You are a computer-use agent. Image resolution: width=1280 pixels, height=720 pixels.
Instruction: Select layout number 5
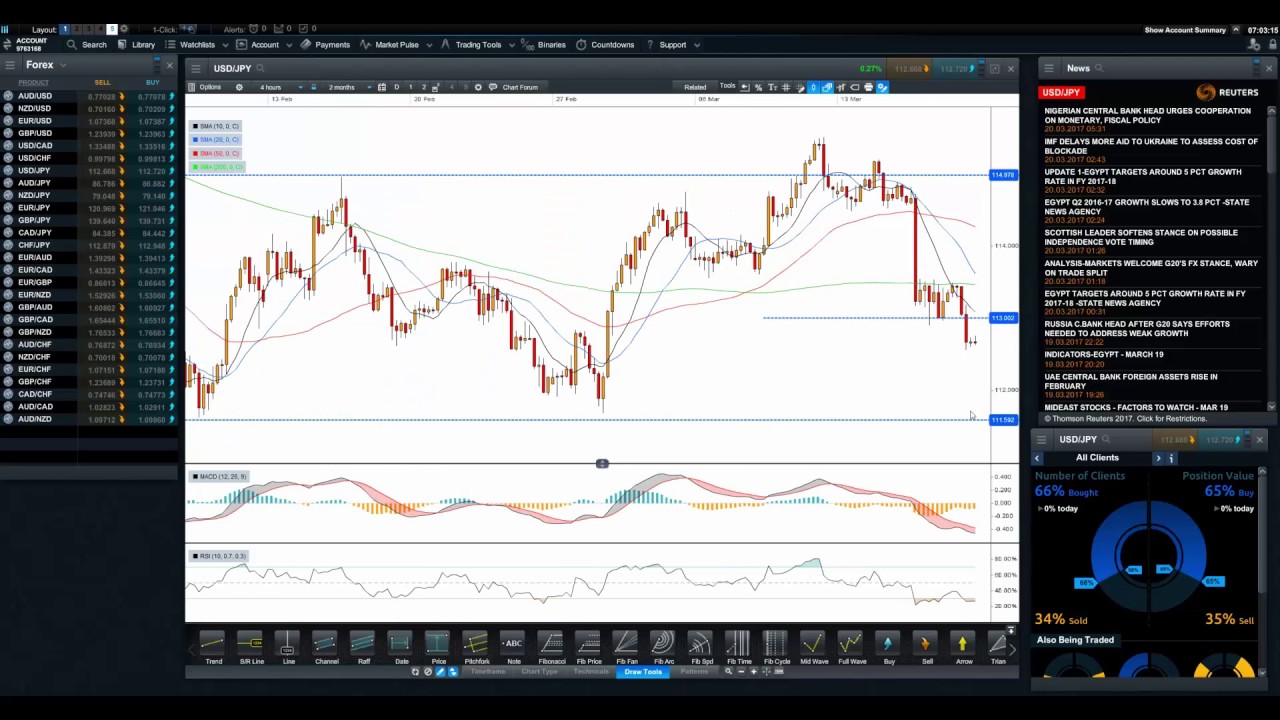pos(112,29)
